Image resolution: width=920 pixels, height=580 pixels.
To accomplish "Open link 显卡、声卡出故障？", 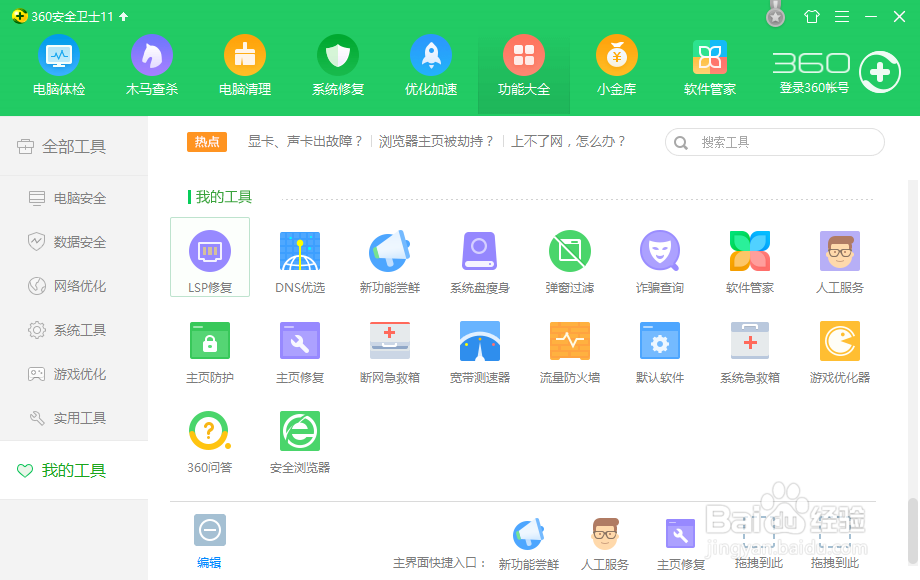I will tap(305, 141).
